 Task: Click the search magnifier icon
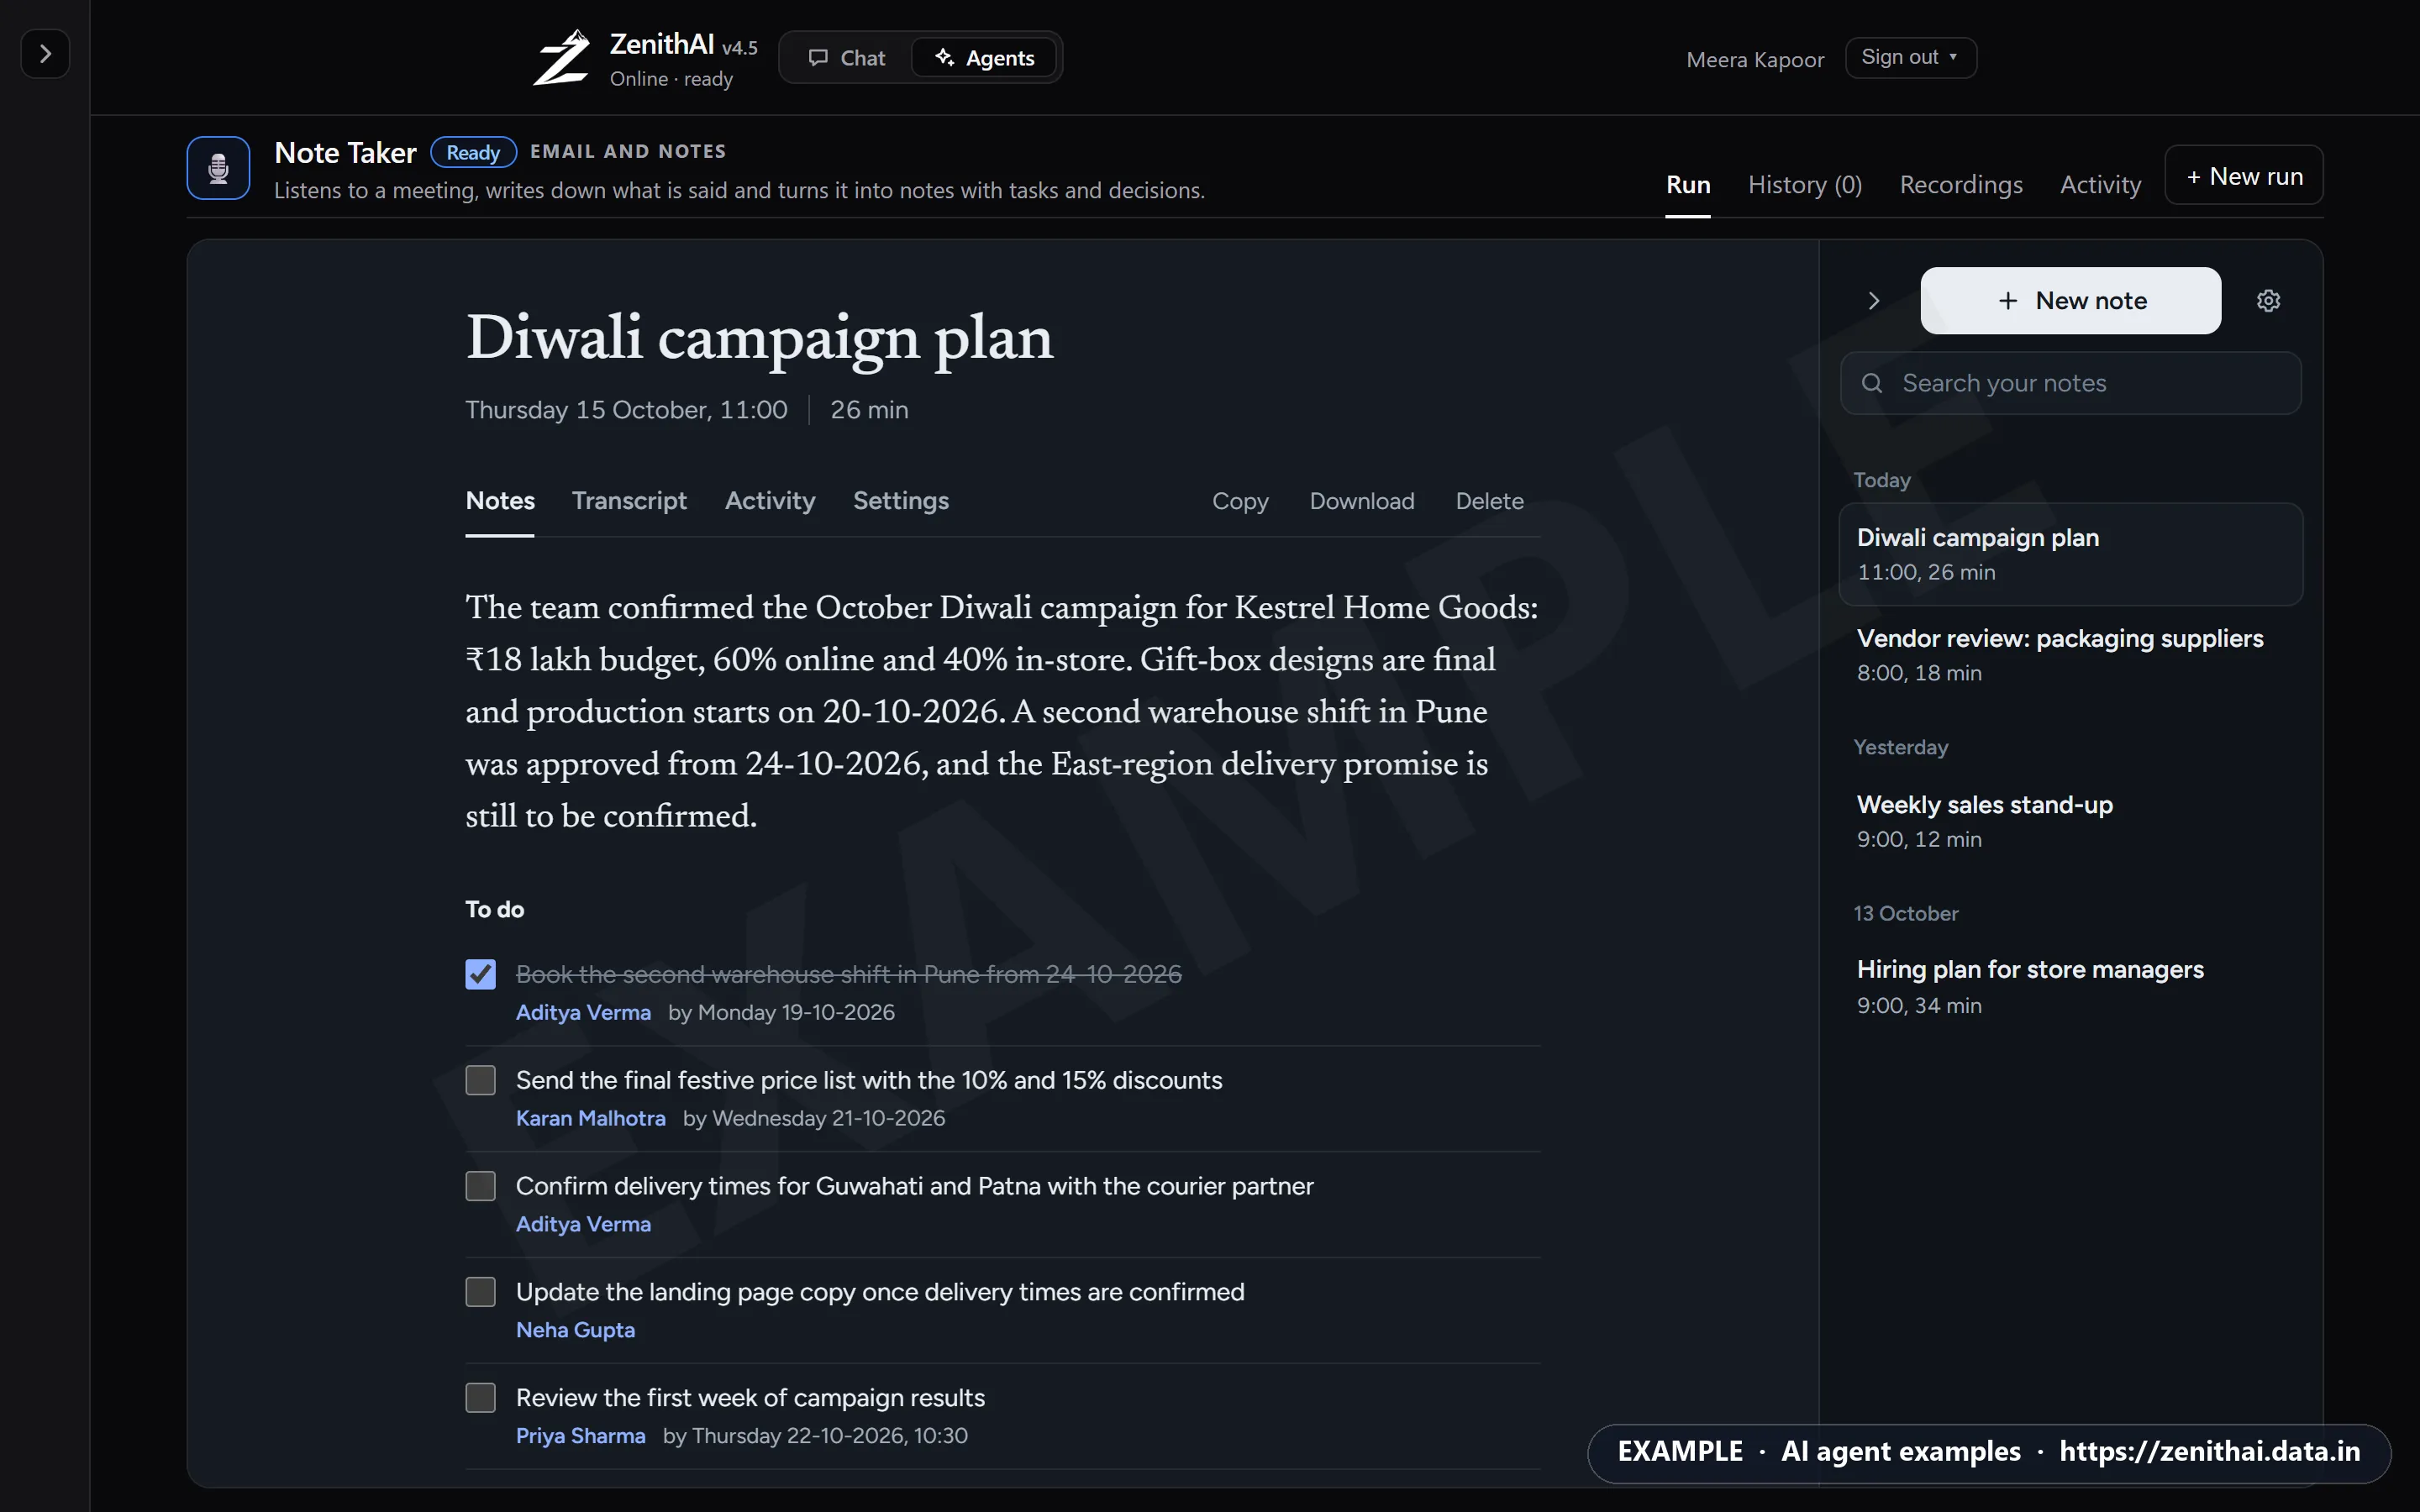(x=1872, y=383)
